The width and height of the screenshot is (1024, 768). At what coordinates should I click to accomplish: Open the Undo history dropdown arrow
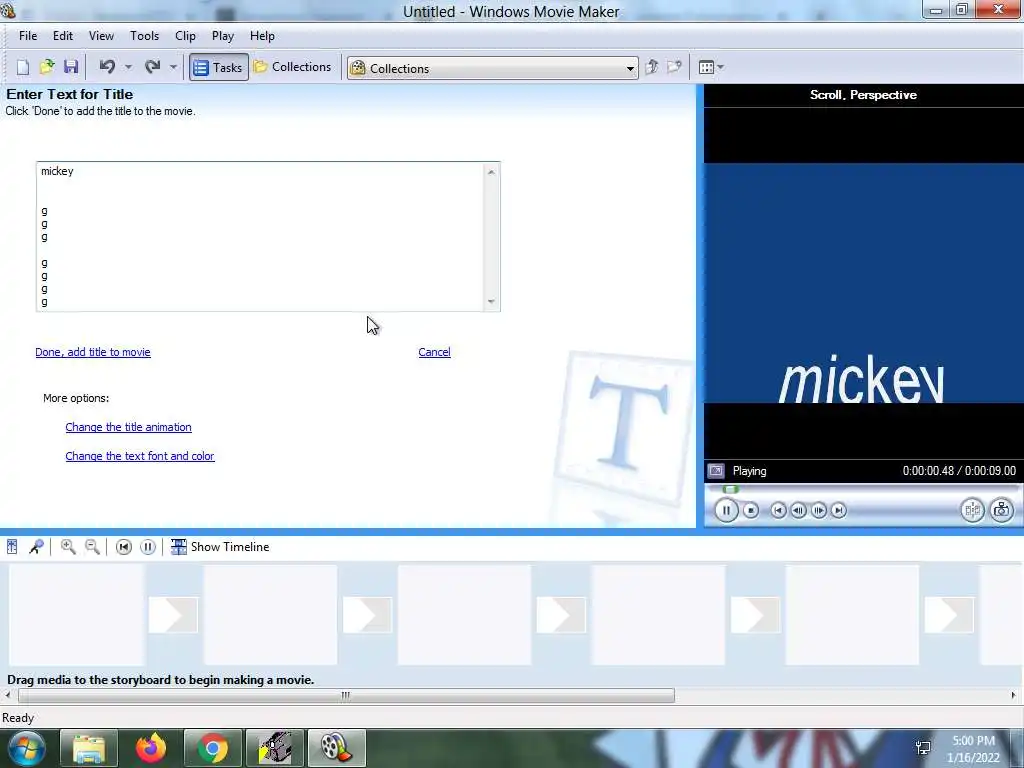[x=128, y=67]
